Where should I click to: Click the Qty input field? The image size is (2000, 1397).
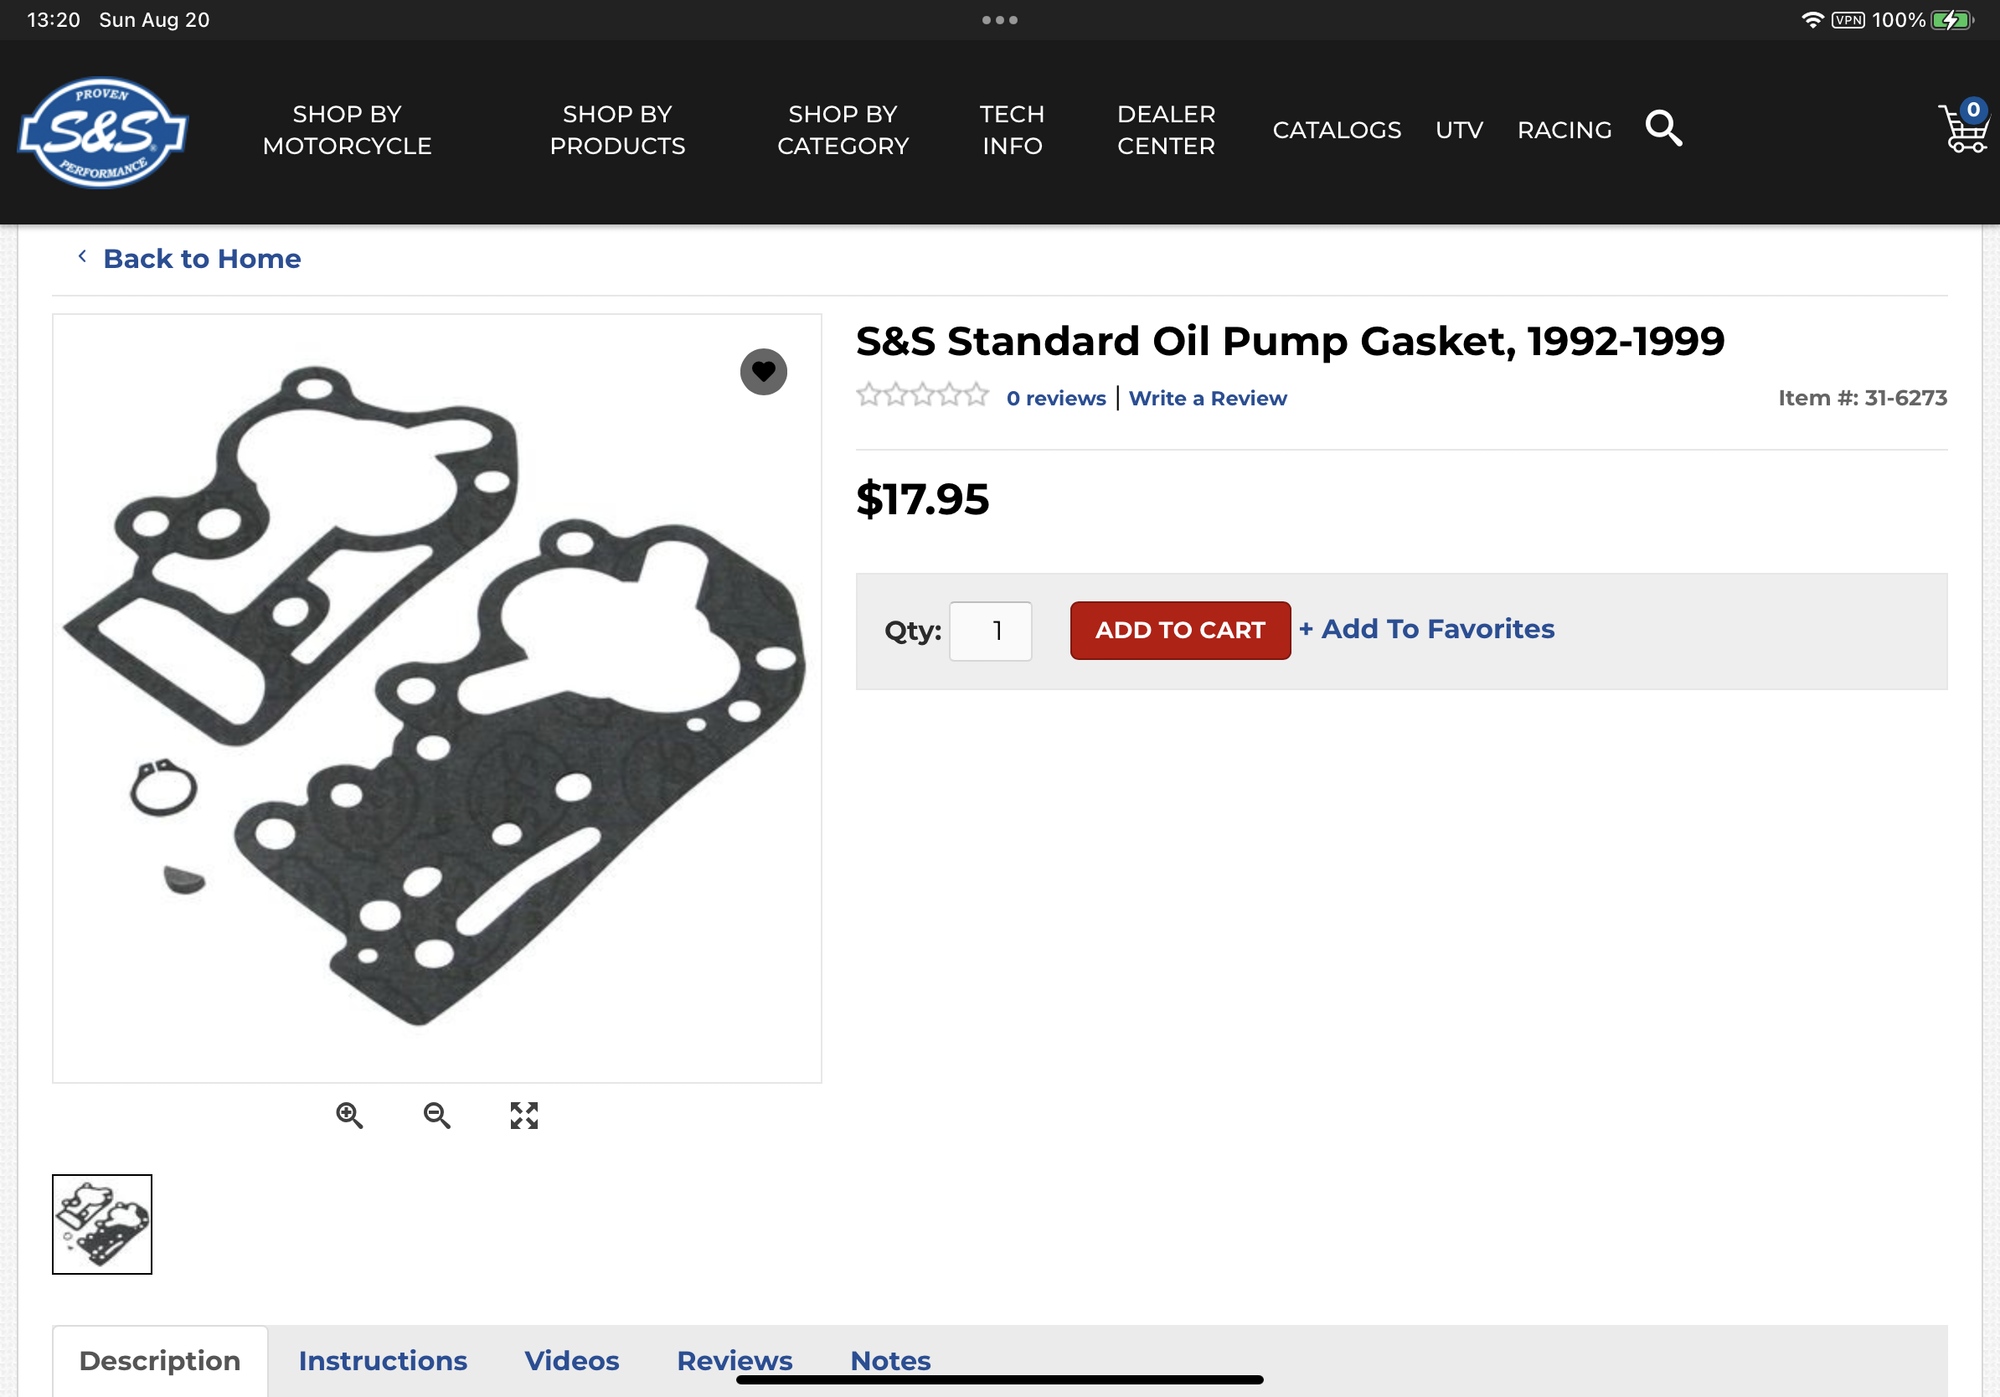point(990,631)
